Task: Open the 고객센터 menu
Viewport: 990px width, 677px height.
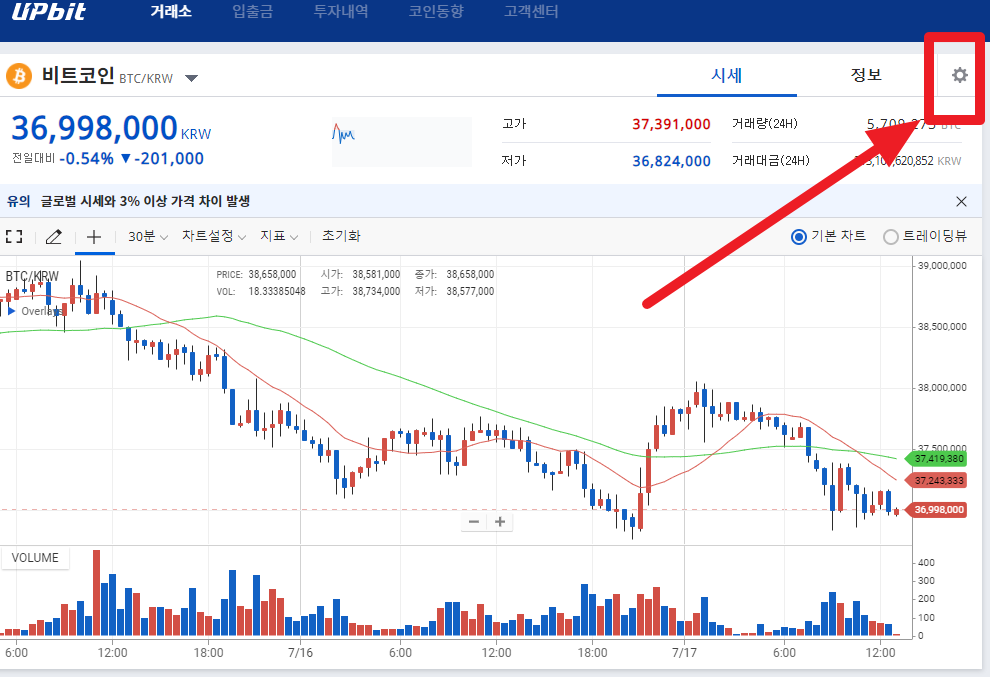Action: [x=531, y=11]
